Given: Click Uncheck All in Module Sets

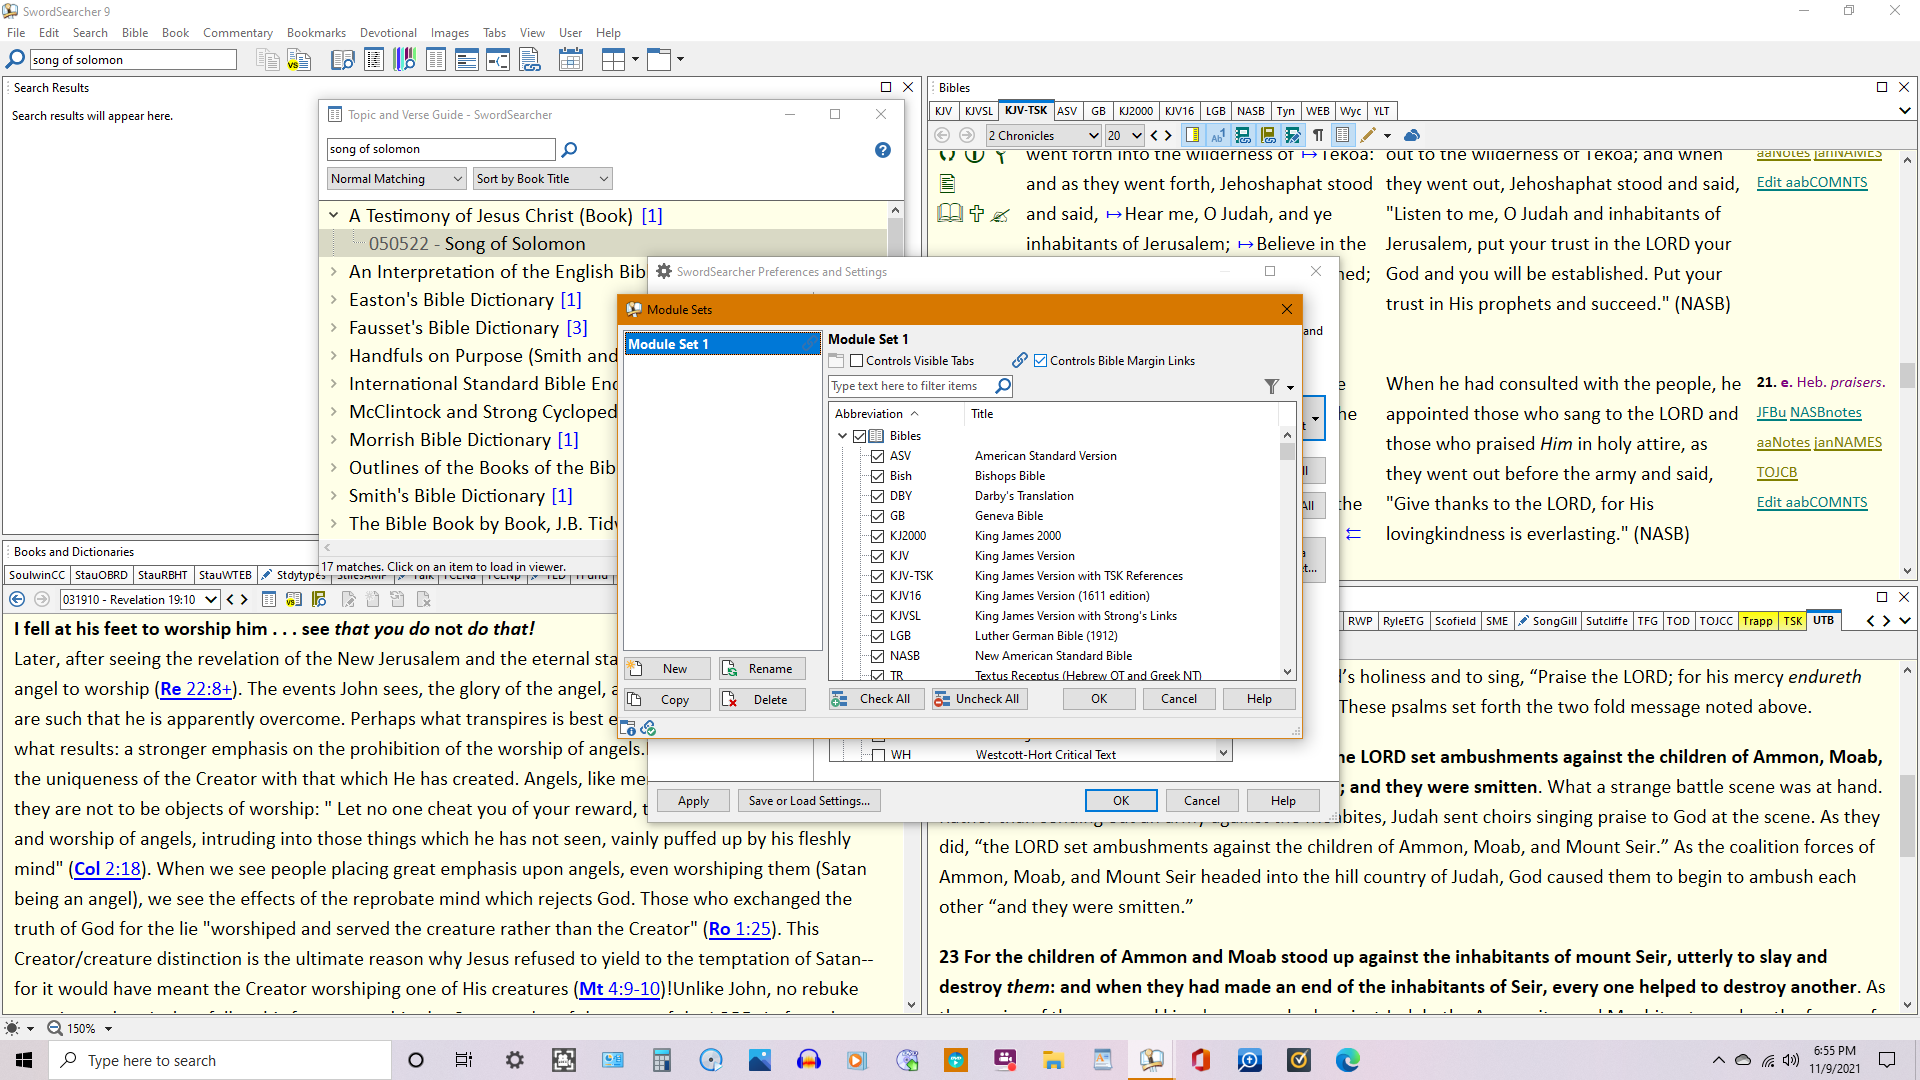Looking at the screenshot, I should [x=979, y=699].
